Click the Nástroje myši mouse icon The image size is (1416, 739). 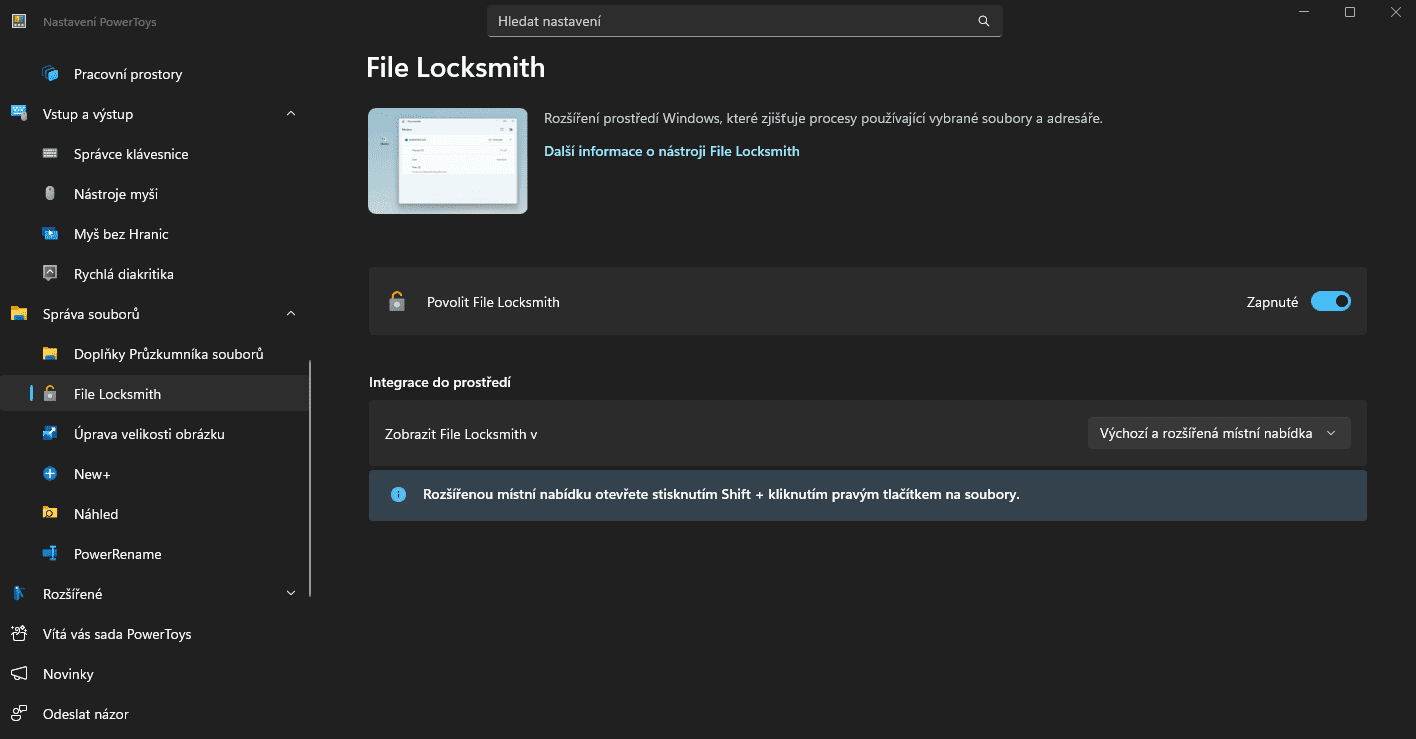[50, 194]
